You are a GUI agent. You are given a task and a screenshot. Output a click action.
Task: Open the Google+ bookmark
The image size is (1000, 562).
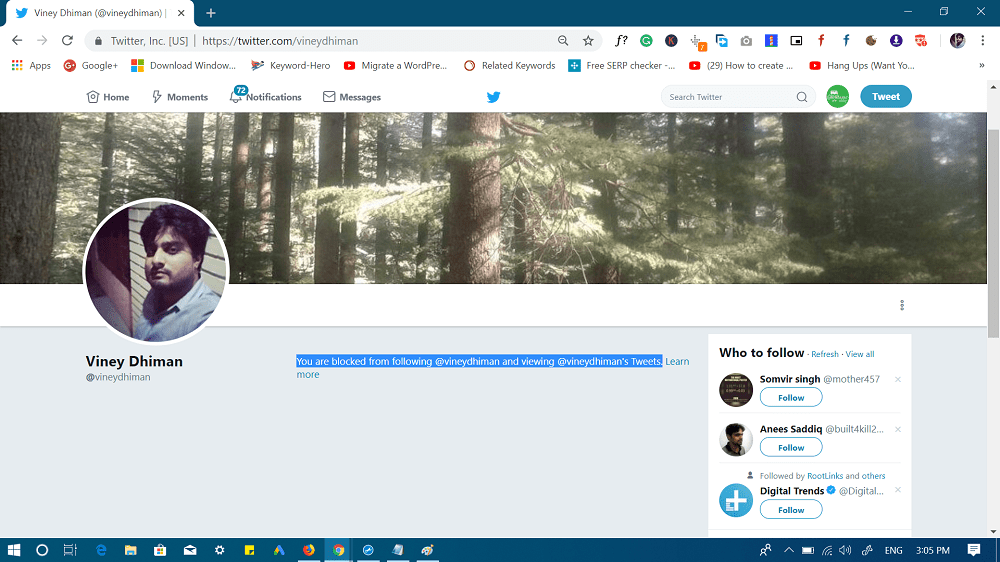tap(91, 65)
